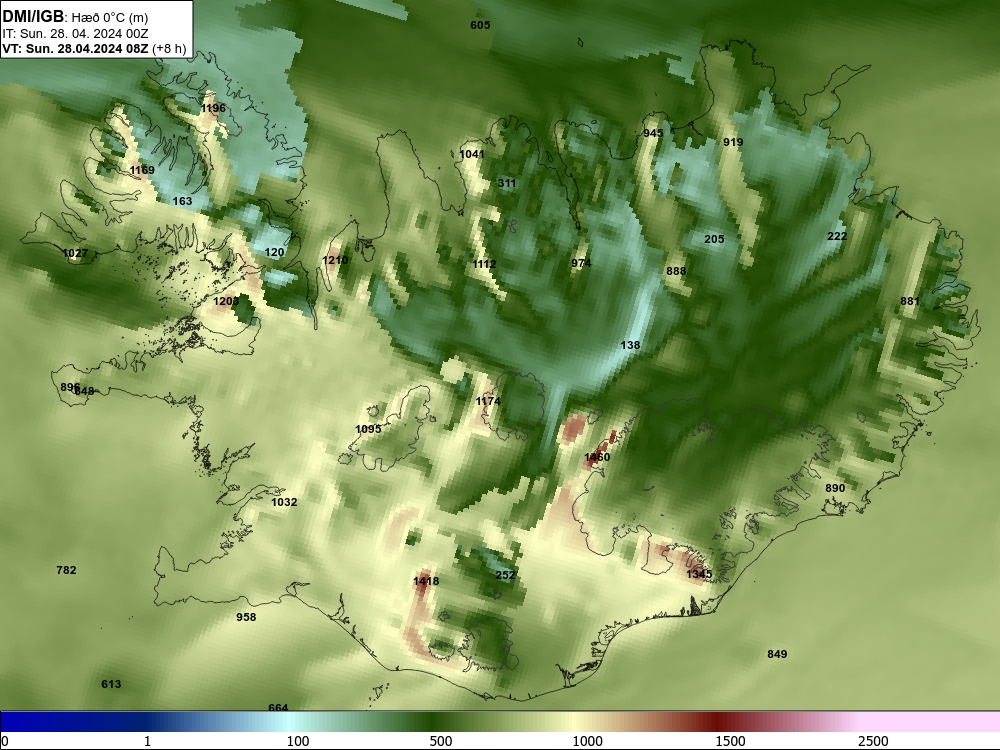Click the 881 value on the east coast

pos(910,301)
